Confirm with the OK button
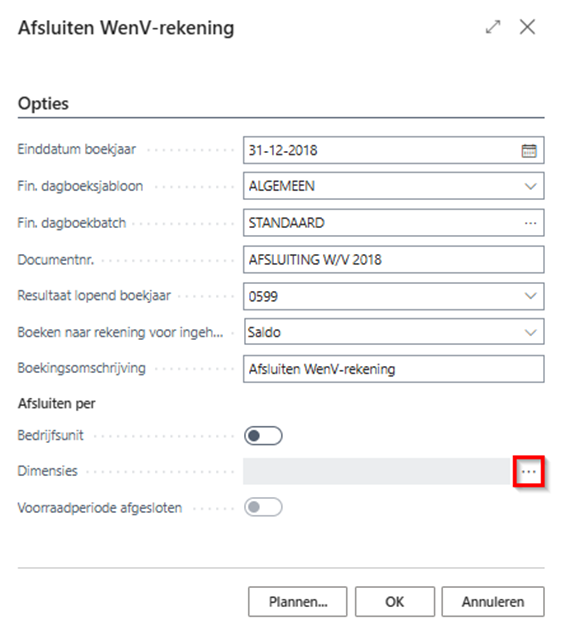Image resolution: width=565 pixels, height=636 pixels. [395, 602]
